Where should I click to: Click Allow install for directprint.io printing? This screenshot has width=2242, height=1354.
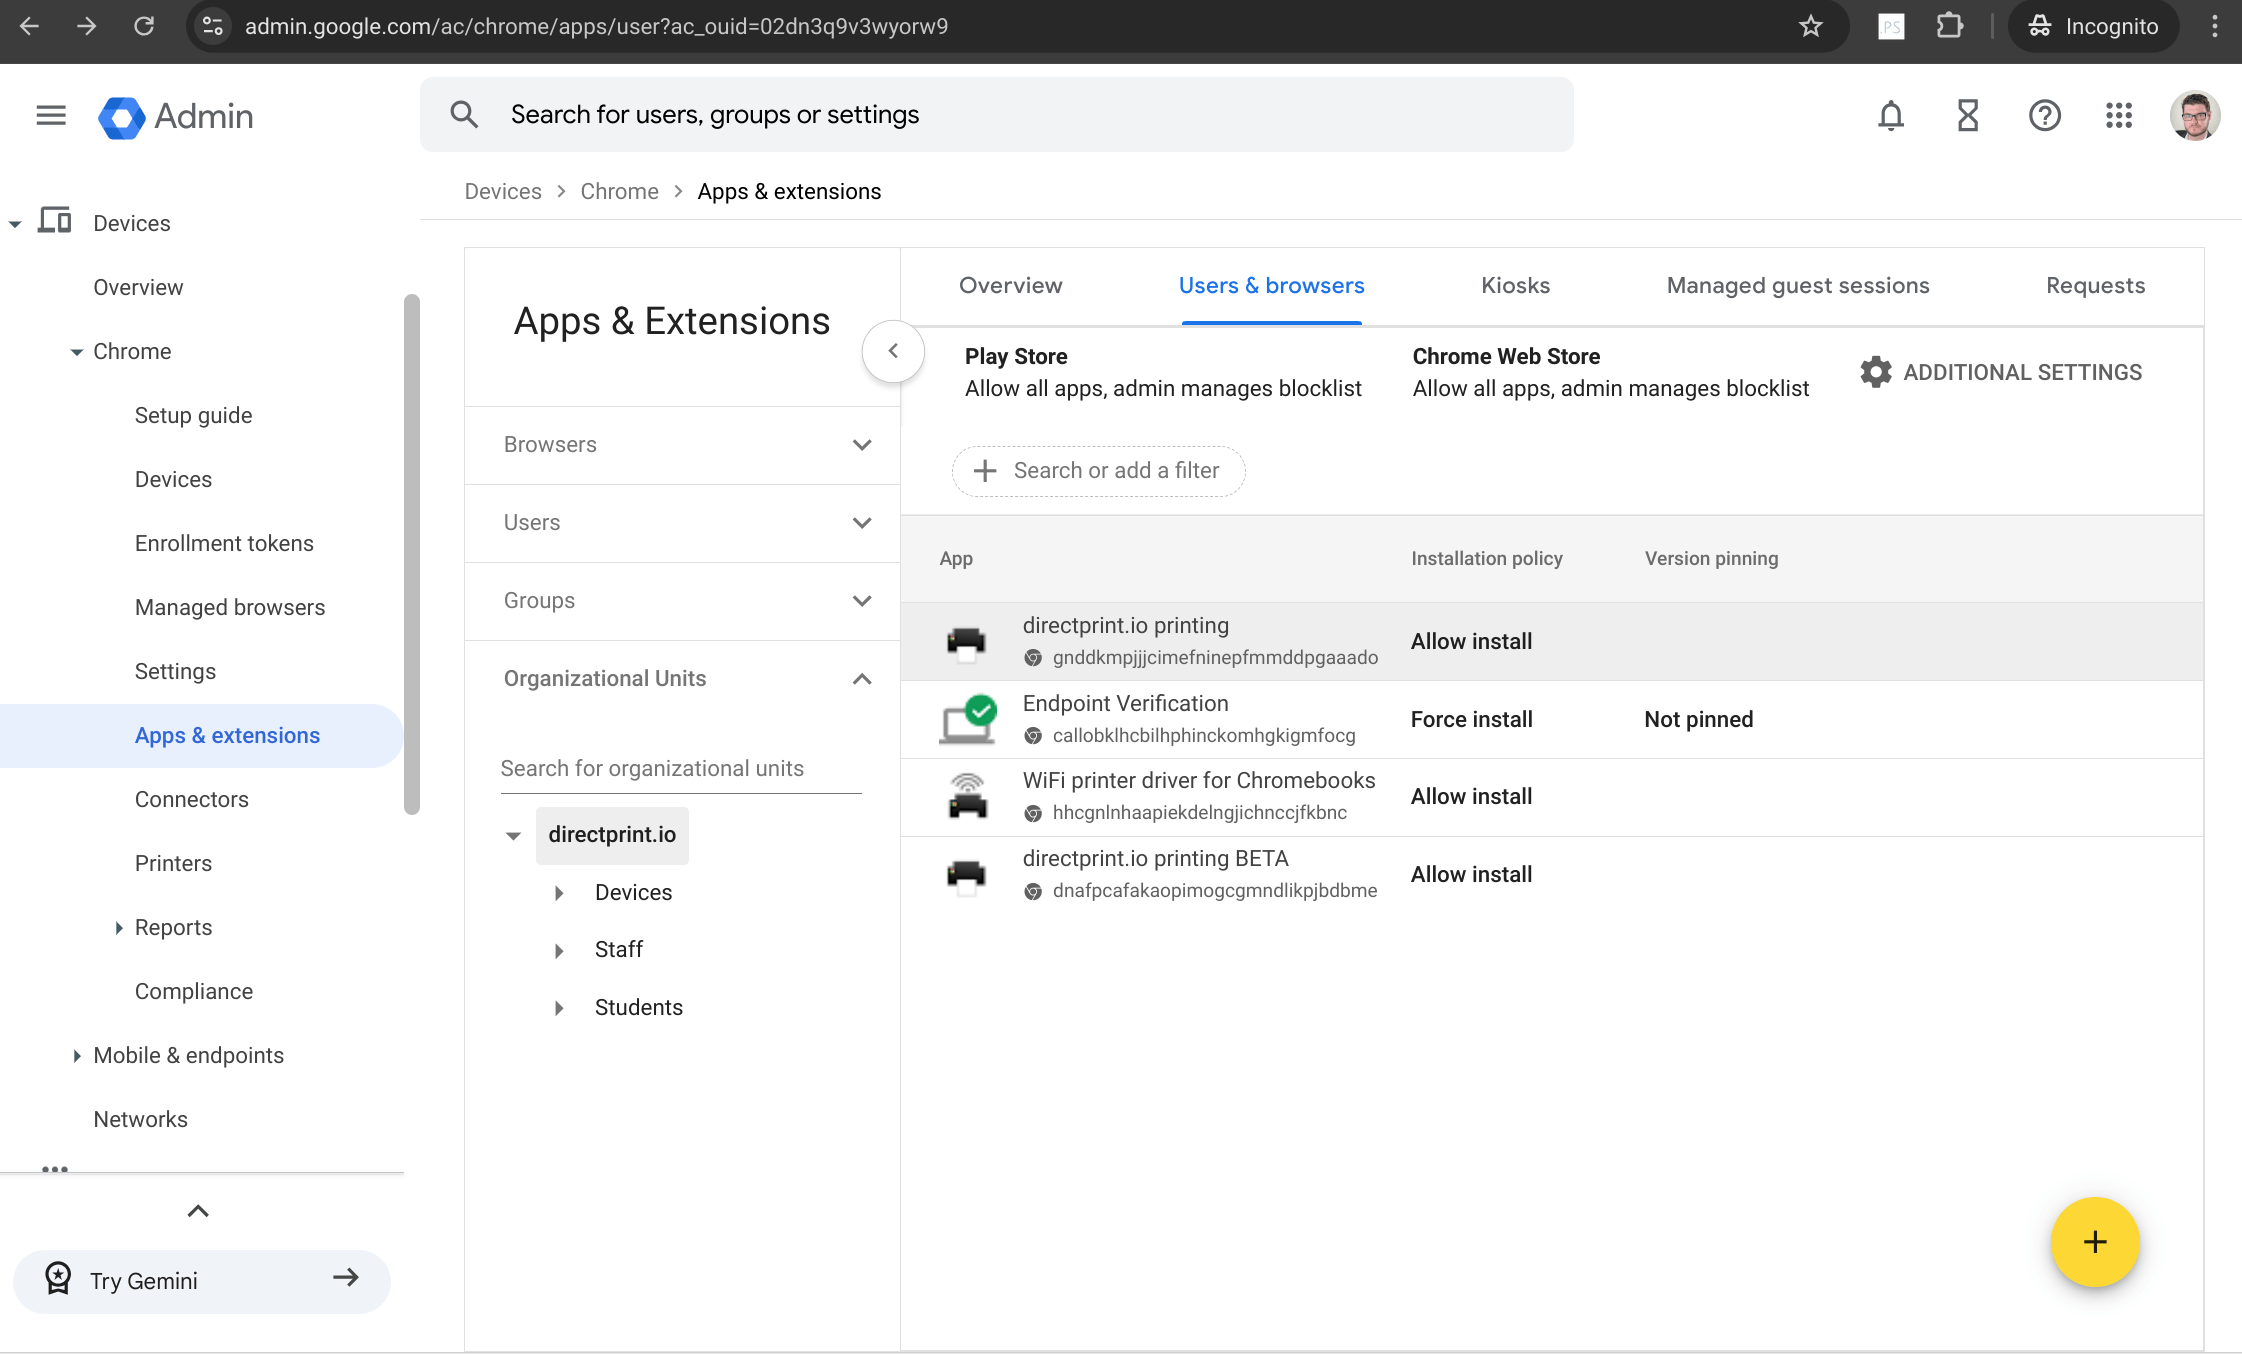coord(1470,641)
